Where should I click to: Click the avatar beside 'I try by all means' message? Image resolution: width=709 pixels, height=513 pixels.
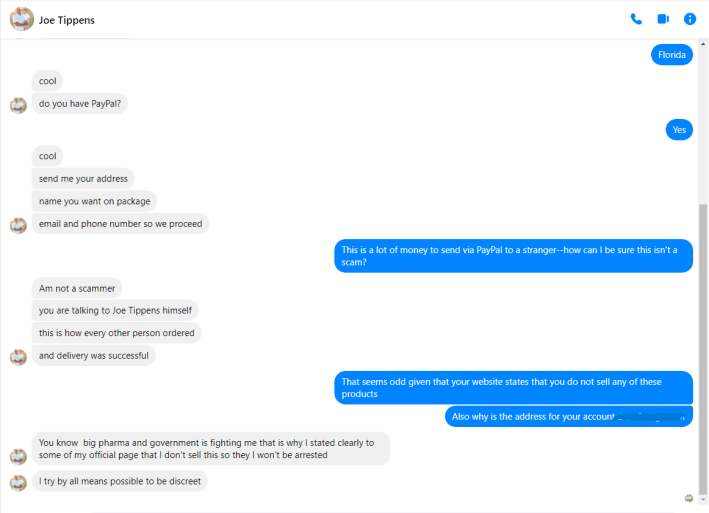click(x=18, y=482)
